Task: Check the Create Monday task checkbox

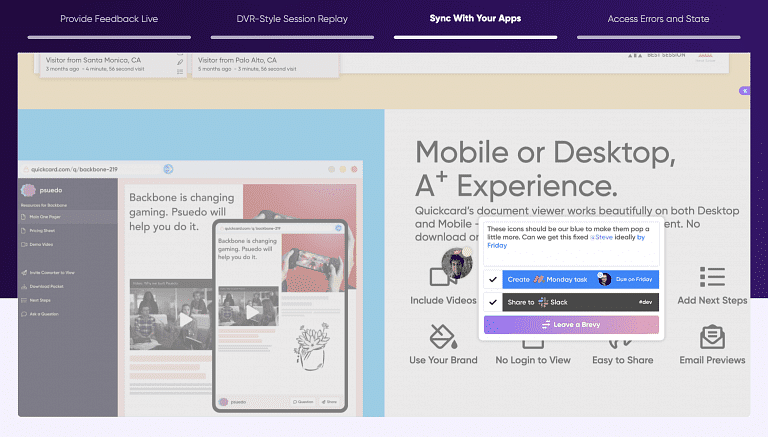Action: (x=493, y=279)
